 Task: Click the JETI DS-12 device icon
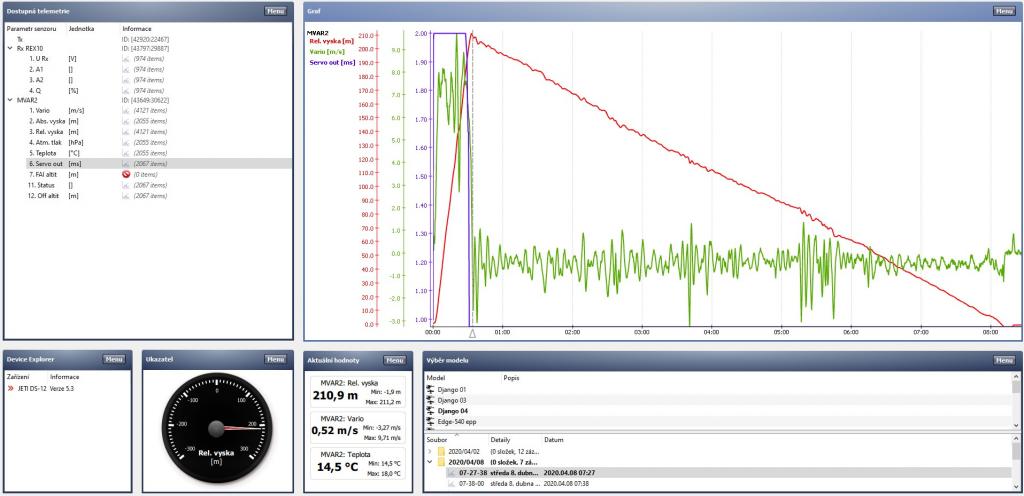(x=12, y=387)
